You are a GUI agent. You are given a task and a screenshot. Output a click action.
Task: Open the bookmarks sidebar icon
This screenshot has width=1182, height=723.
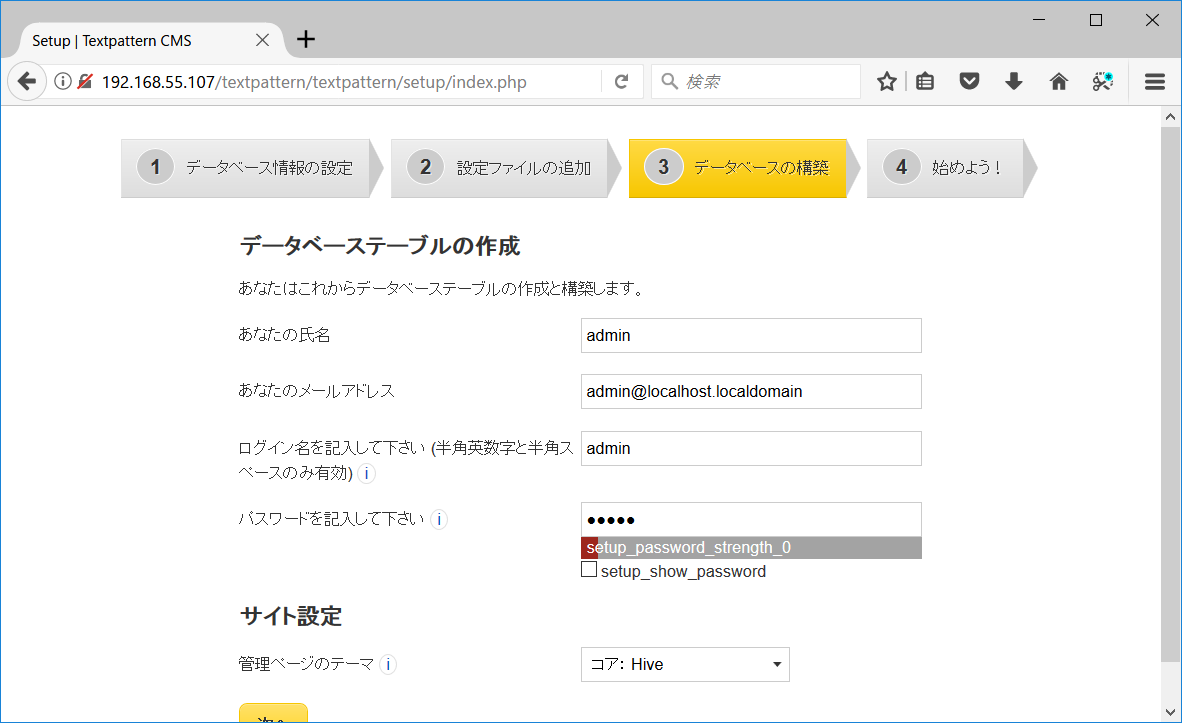click(x=924, y=81)
